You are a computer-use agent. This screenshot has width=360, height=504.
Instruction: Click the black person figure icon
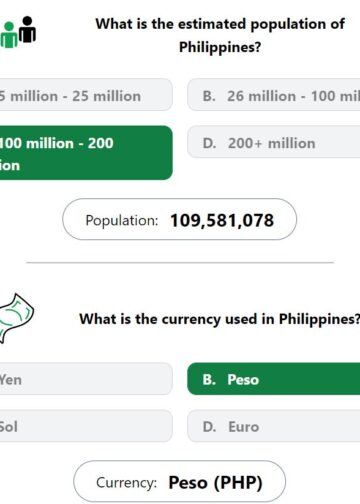[x=27, y=29]
